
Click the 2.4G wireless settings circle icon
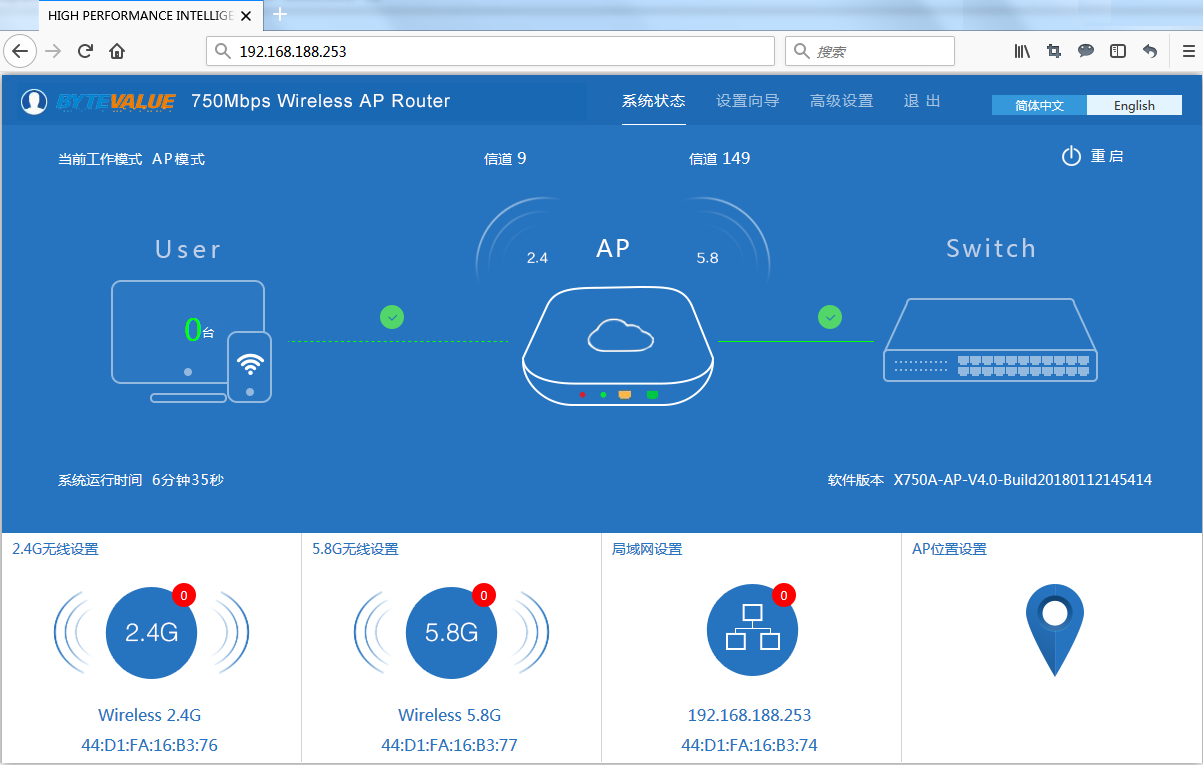[151, 632]
